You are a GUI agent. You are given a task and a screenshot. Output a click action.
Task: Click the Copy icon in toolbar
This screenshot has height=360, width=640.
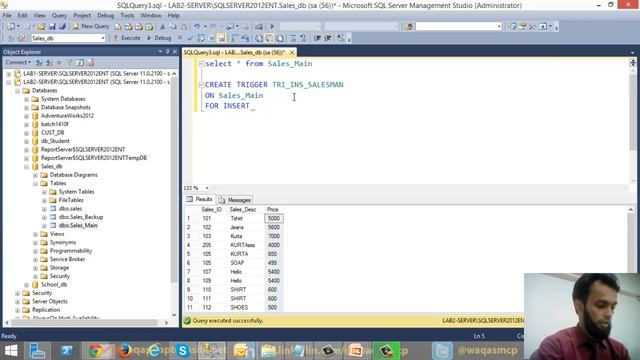click(173, 26)
